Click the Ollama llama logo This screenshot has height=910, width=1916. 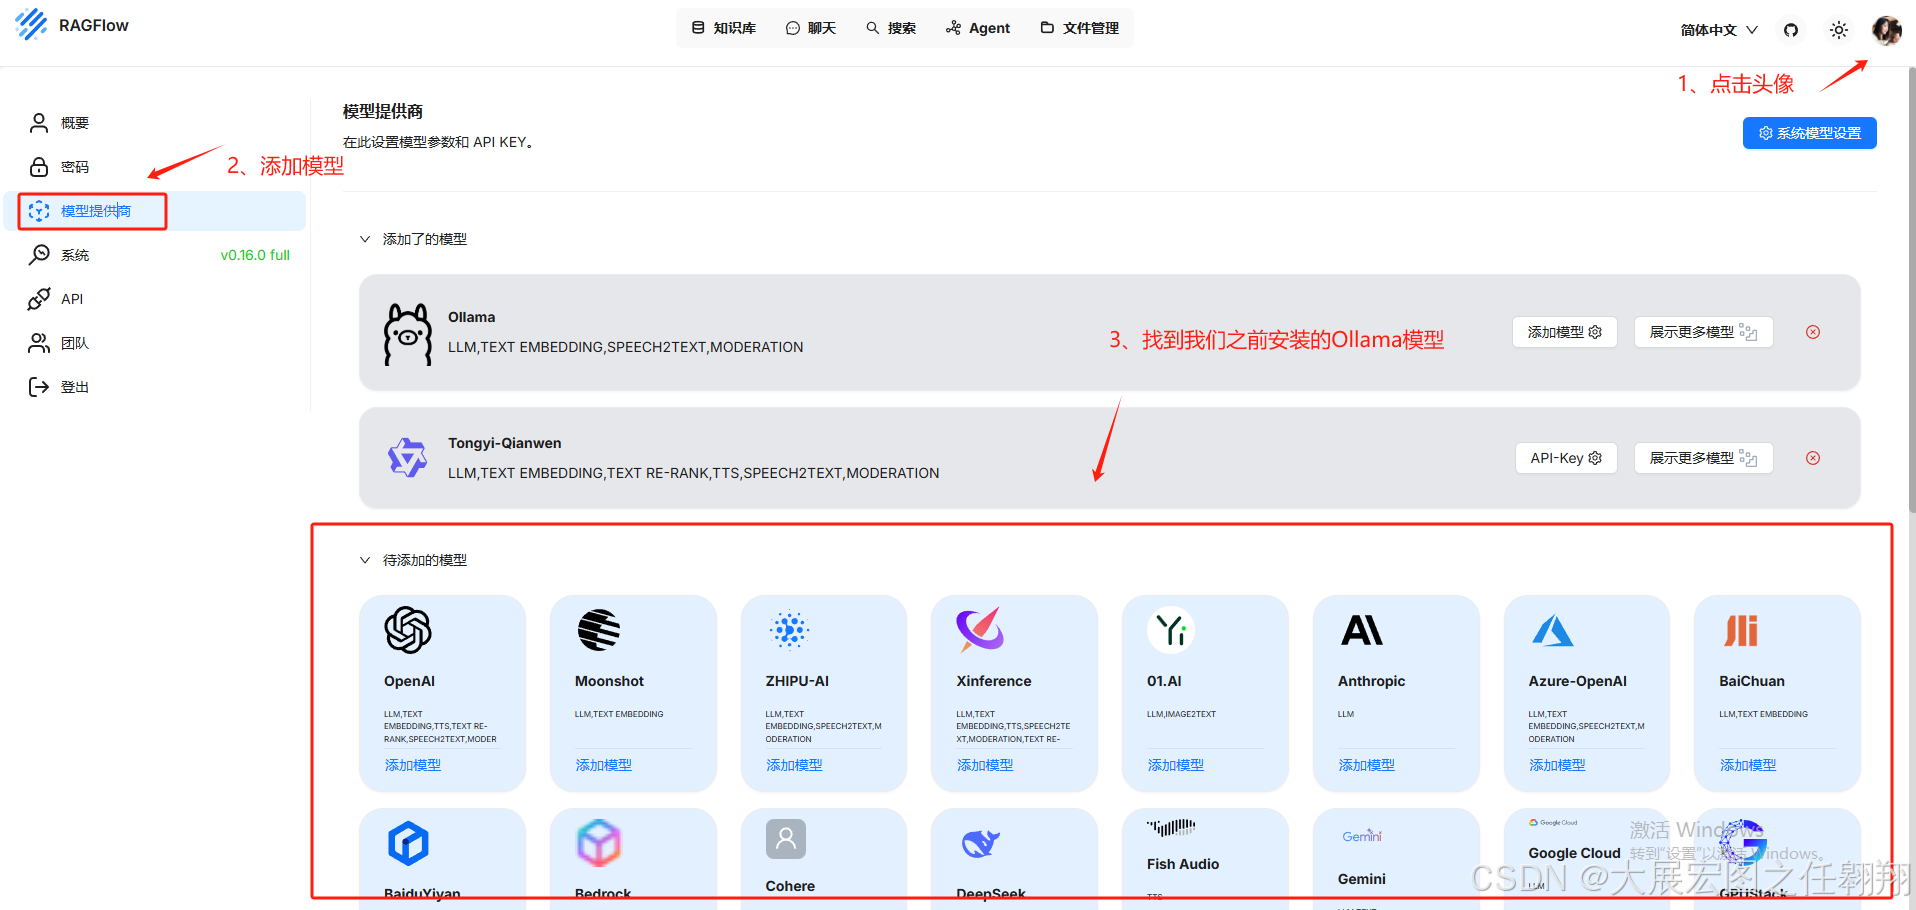click(408, 334)
